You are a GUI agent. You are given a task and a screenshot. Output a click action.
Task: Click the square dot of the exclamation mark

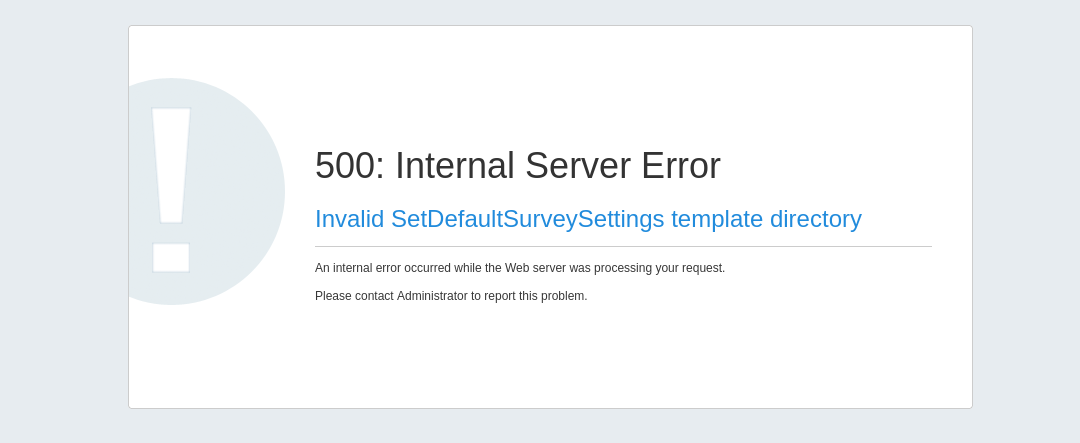(x=171, y=257)
